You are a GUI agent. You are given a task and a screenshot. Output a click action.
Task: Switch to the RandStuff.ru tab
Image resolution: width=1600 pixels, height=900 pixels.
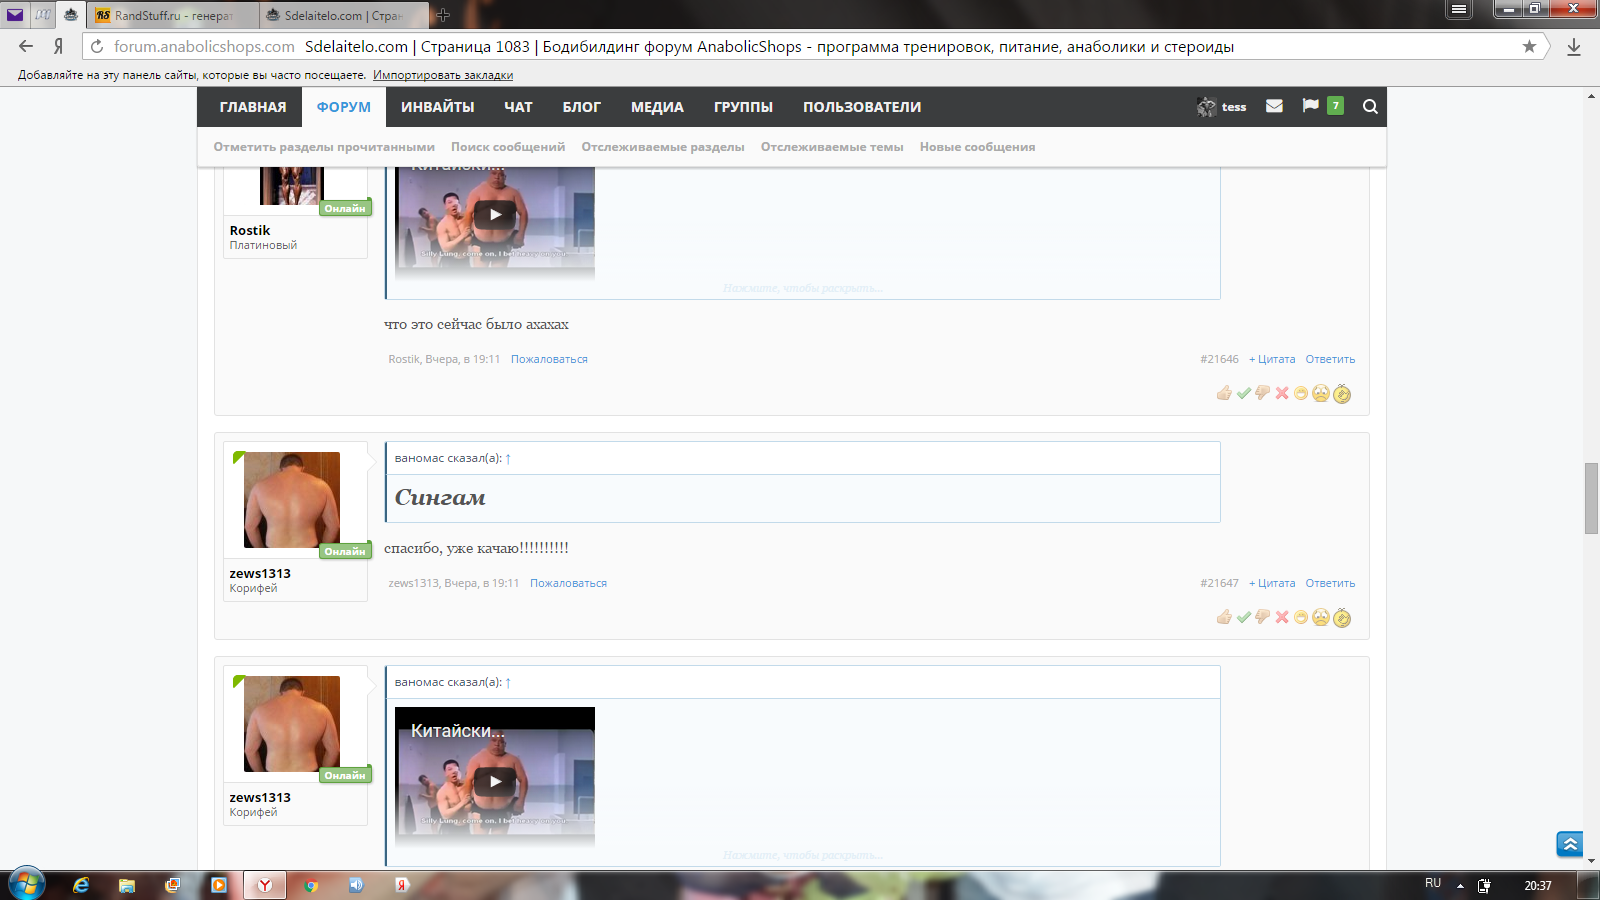click(x=172, y=16)
